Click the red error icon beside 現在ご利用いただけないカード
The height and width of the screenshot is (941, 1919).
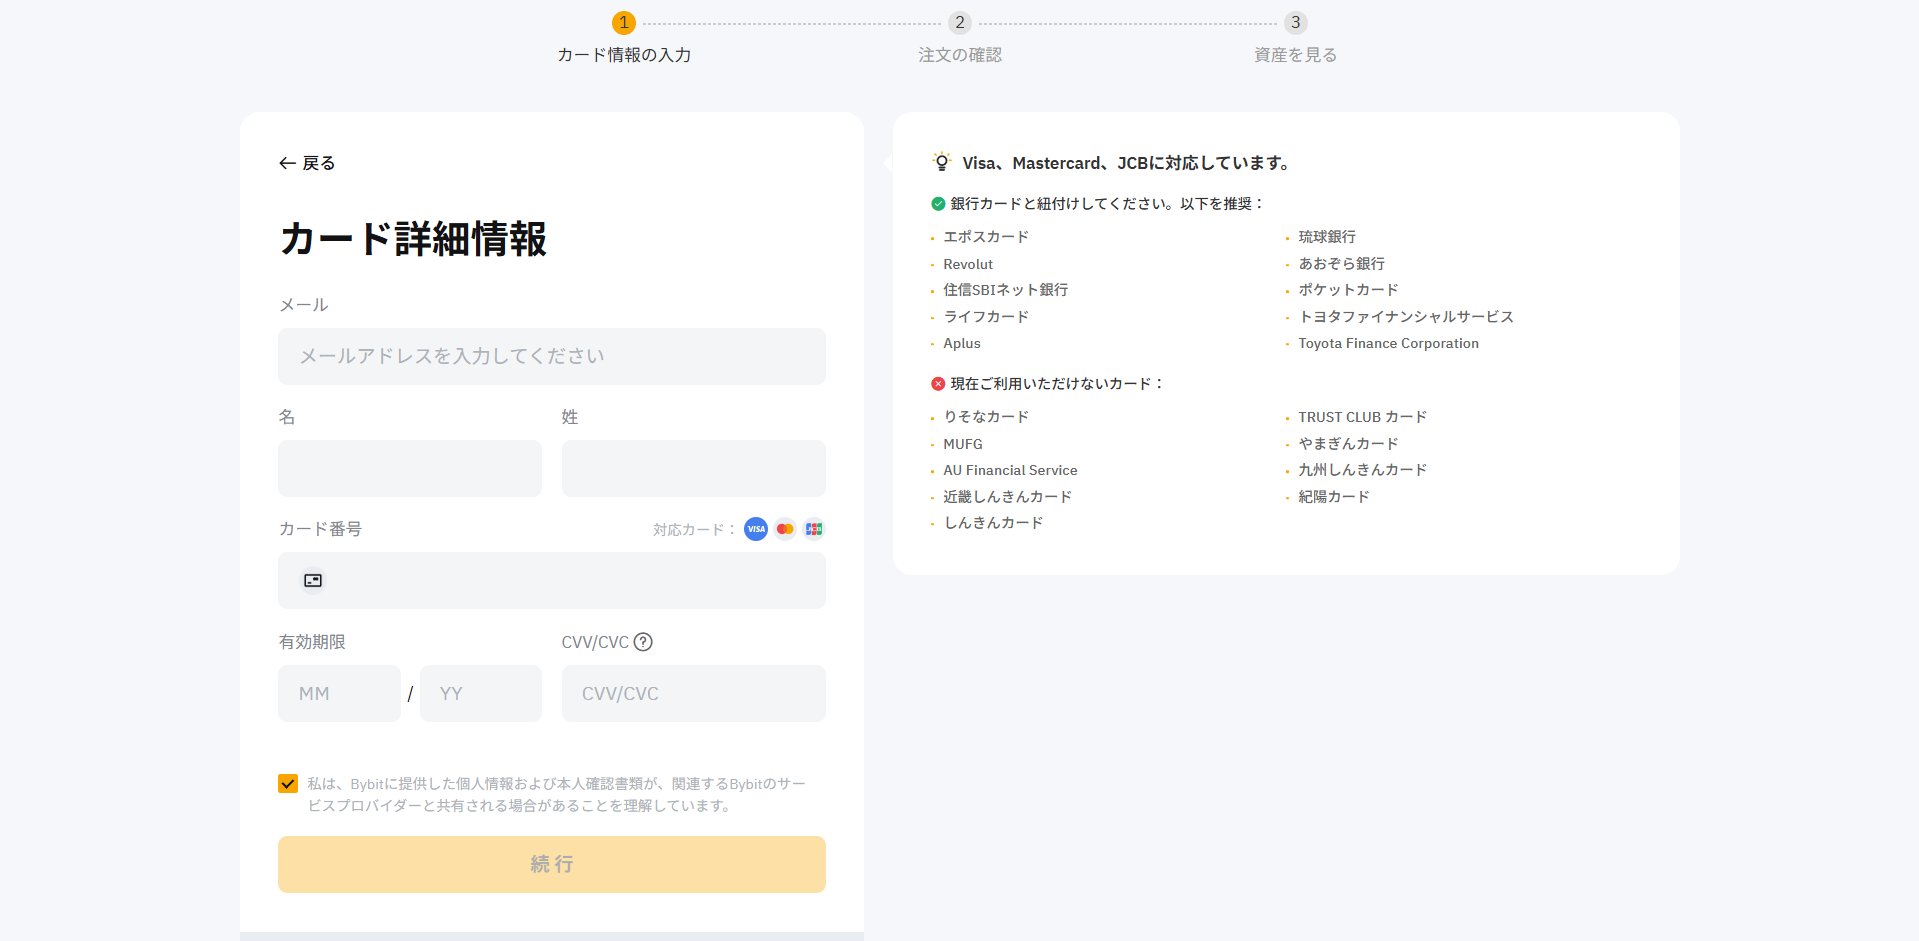[x=937, y=382]
